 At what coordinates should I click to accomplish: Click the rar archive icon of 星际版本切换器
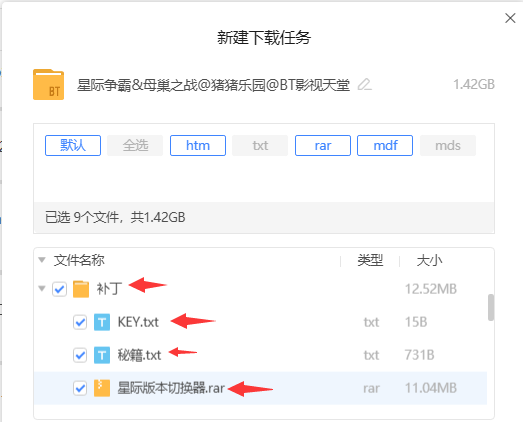[102, 388]
